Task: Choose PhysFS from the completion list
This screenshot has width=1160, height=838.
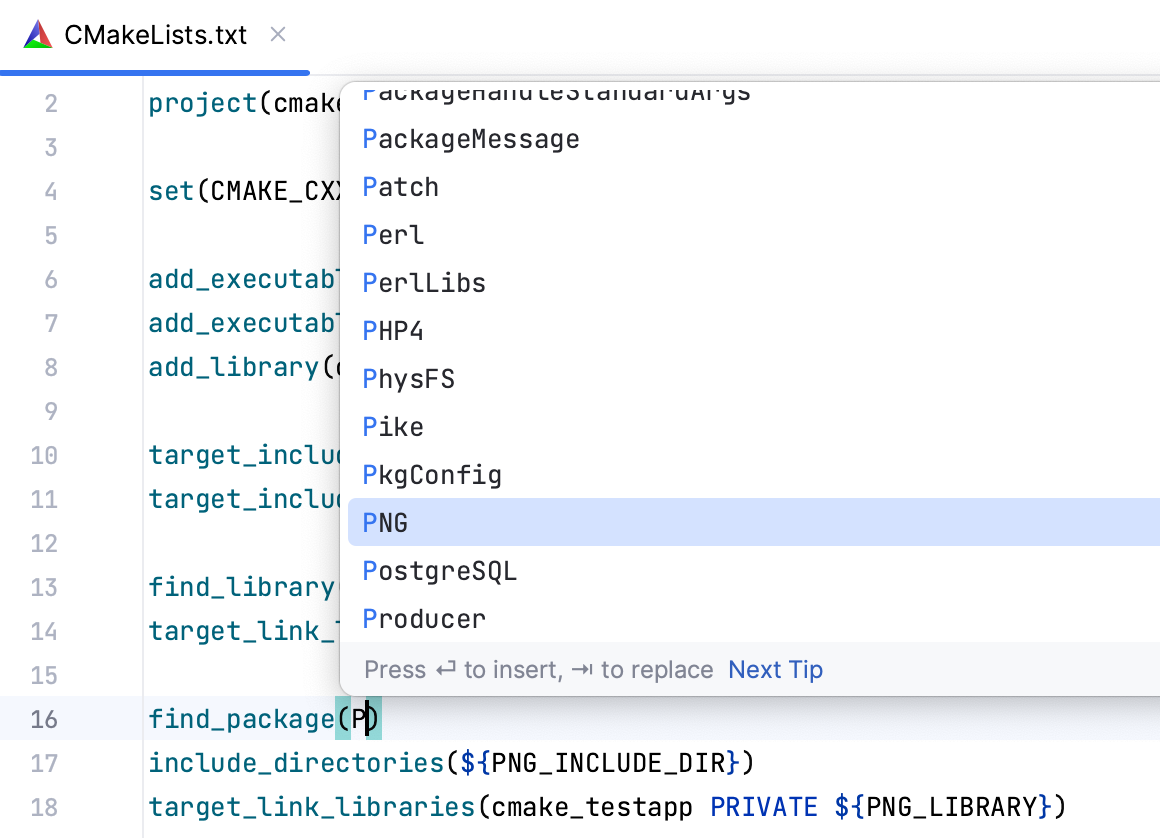Action: [x=408, y=378]
